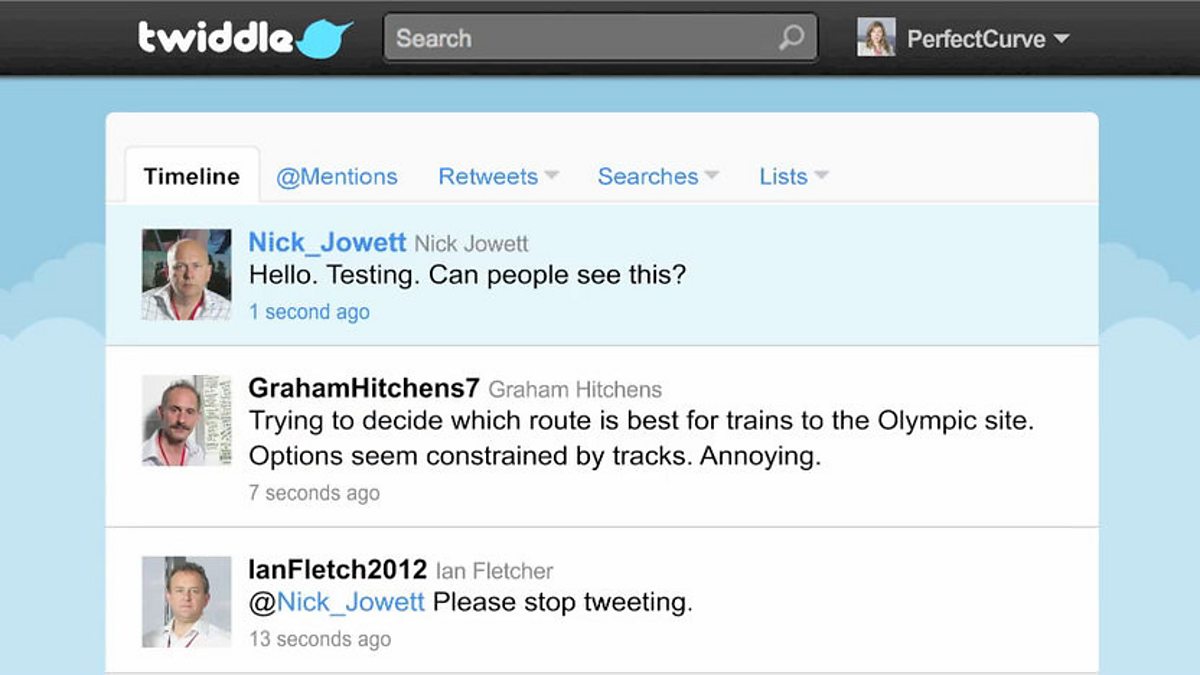Click the search magnifier icon
This screenshot has height=675, width=1200.
coord(791,39)
